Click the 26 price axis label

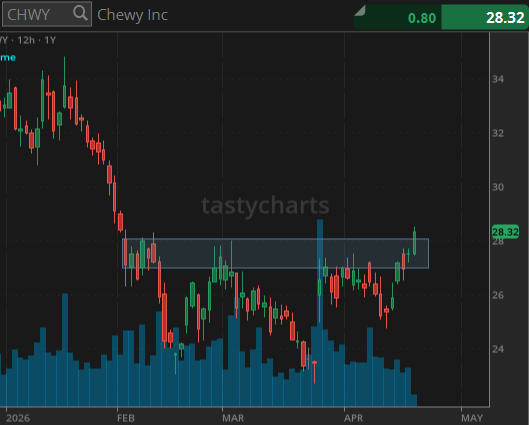tap(498, 295)
